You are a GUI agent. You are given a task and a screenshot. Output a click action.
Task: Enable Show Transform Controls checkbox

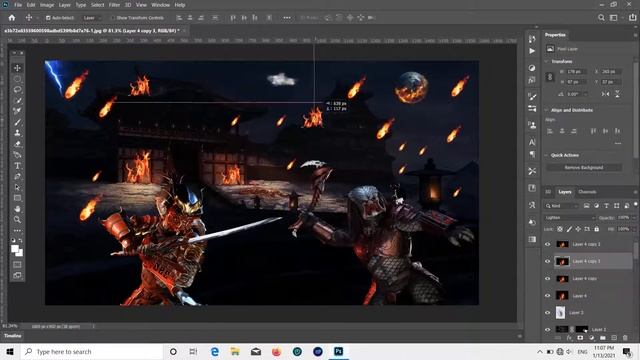[x=113, y=18]
